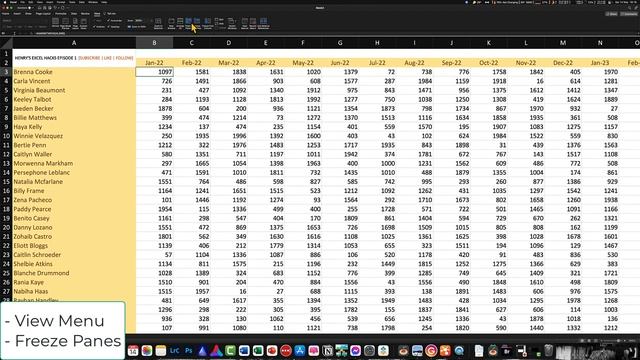Screen dimensions: 640x360
Task: Open PowerPoint from the Dock
Action: click(272, 351)
